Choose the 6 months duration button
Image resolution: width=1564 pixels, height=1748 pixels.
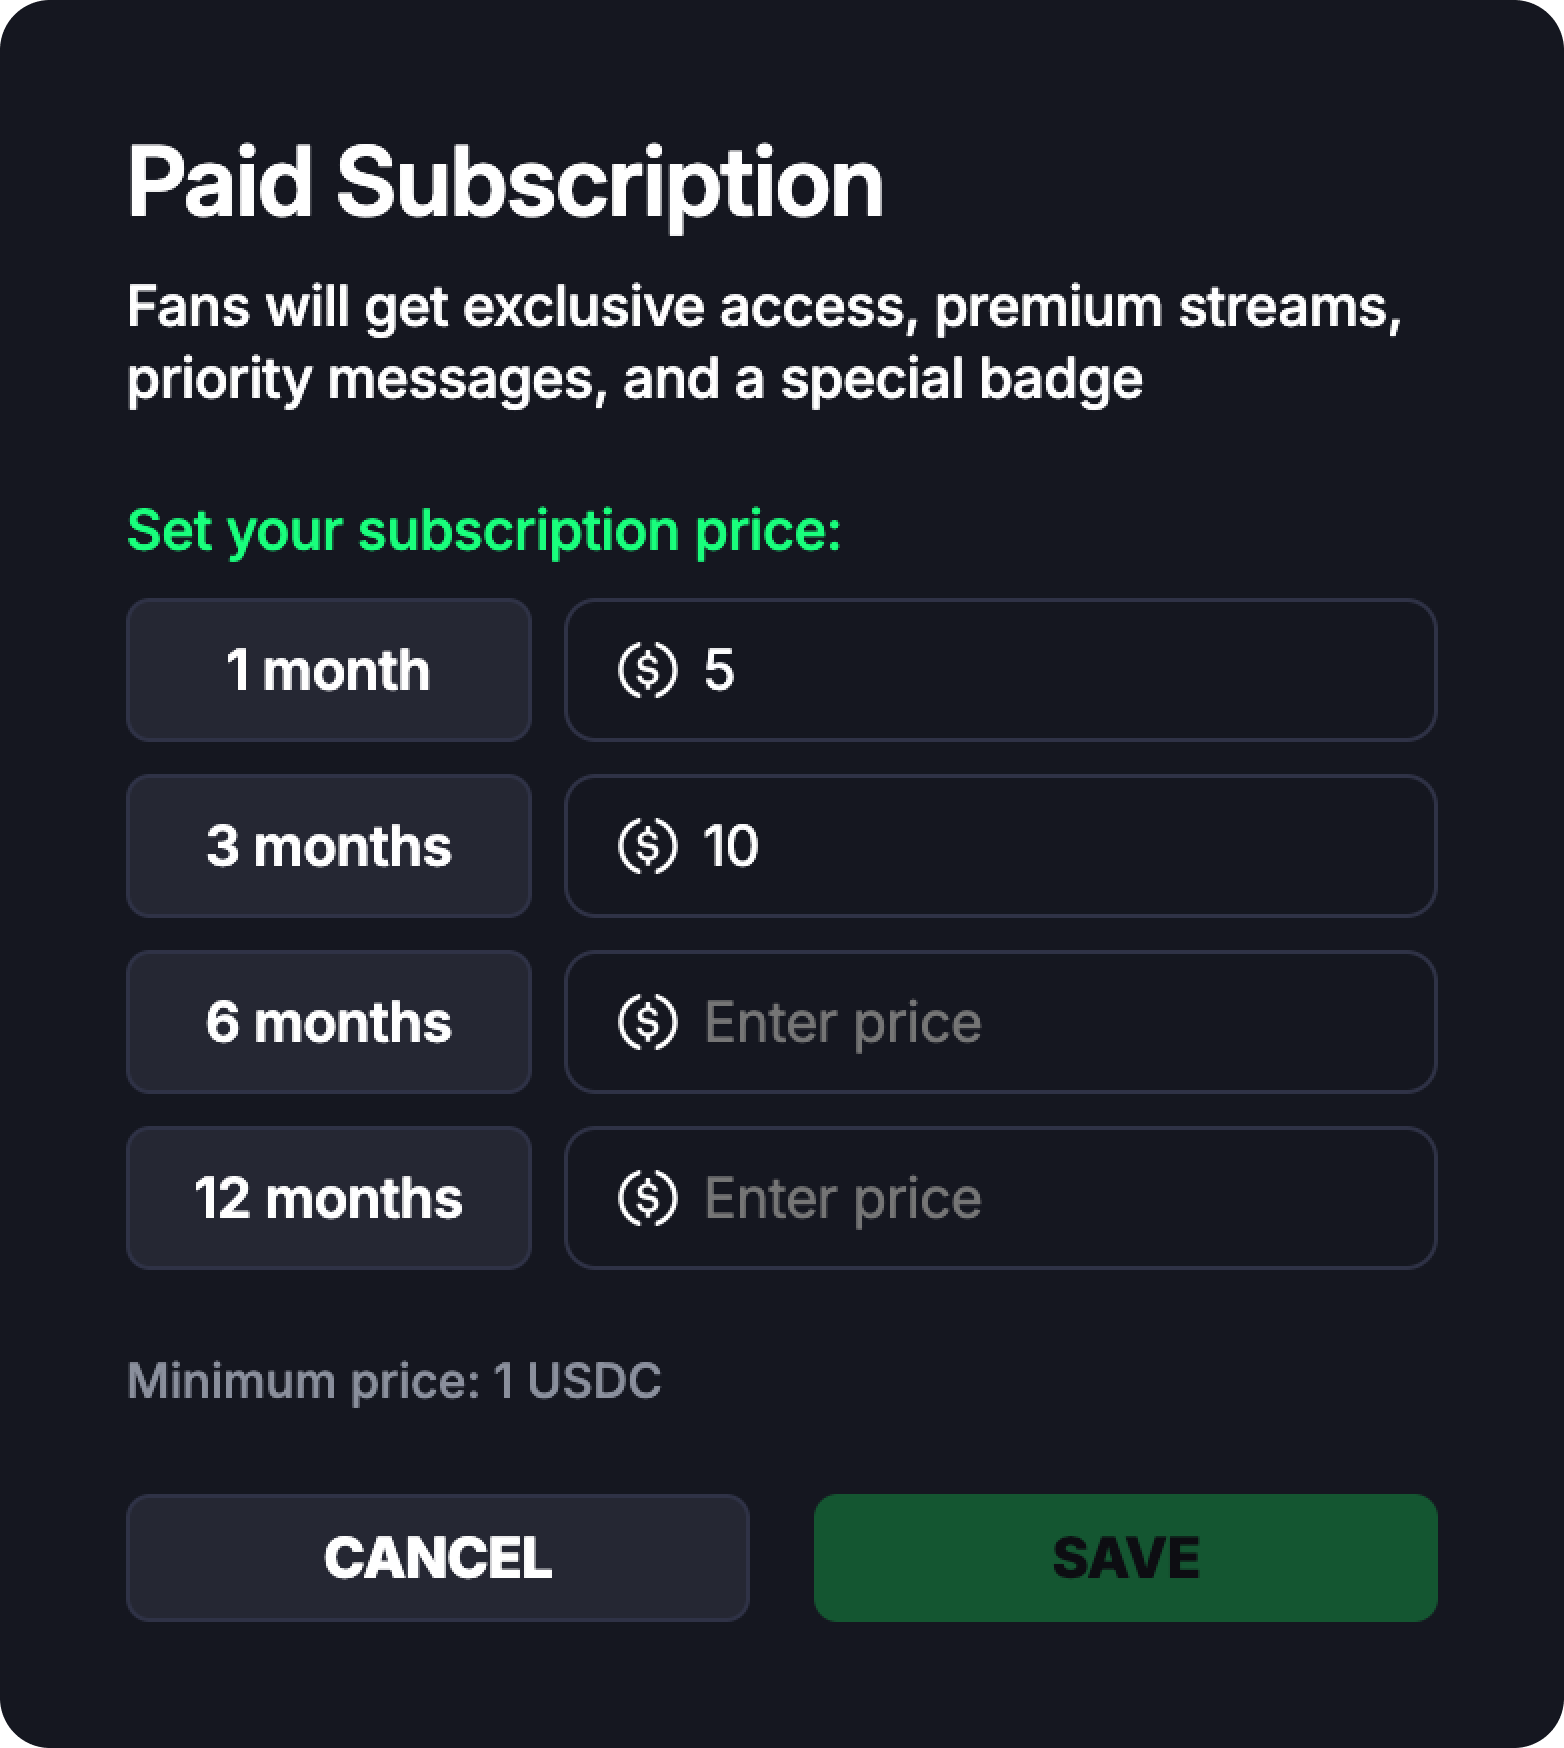(328, 1022)
